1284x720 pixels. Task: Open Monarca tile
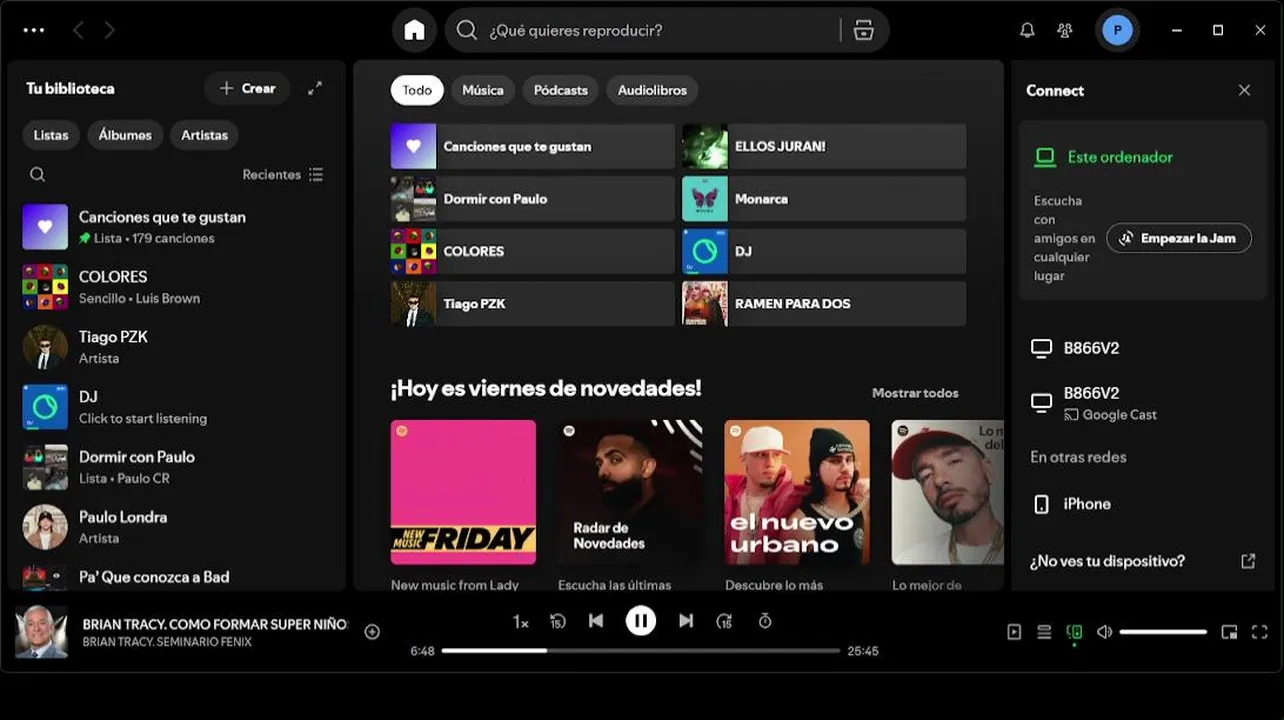point(824,199)
